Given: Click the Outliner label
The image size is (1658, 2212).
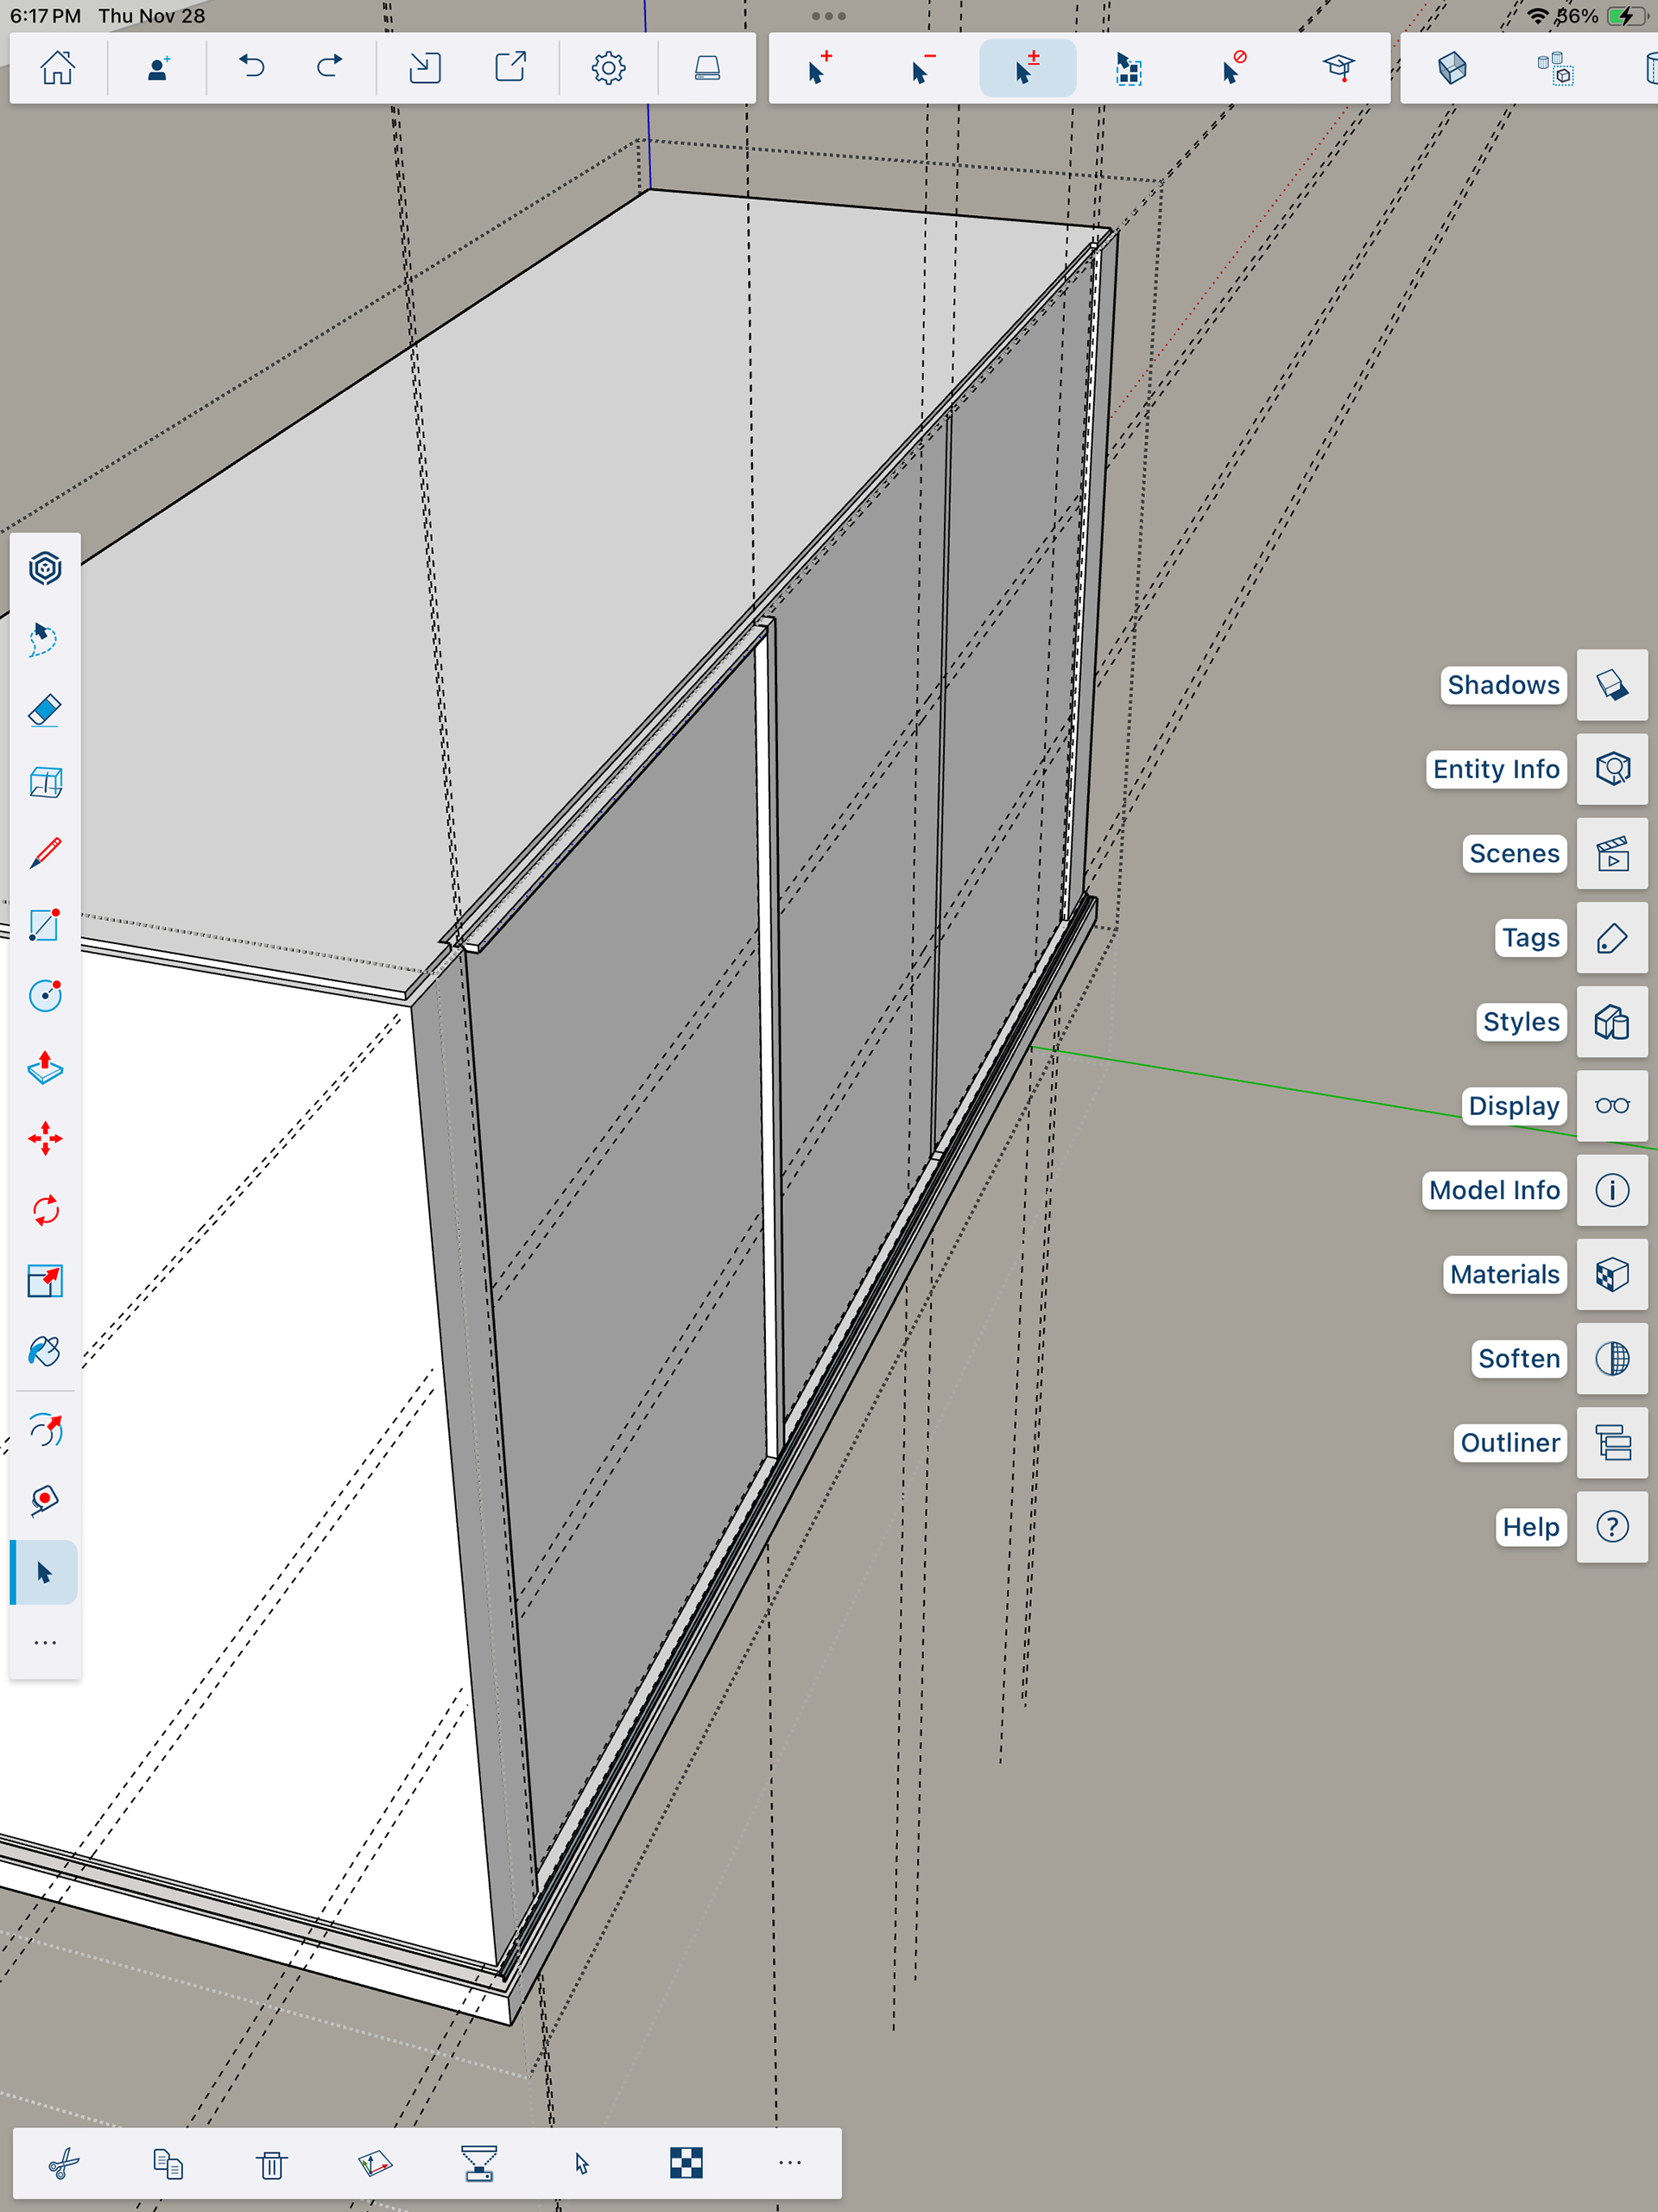Looking at the screenshot, I should coord(1509,1442).
